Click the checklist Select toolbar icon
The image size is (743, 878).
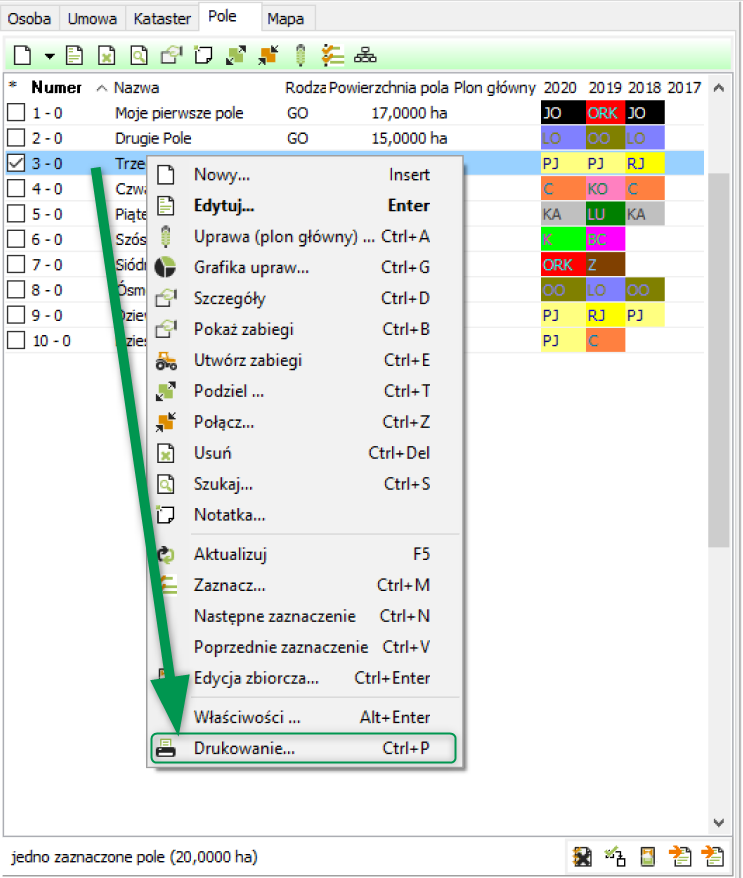click(x=333, y=55)
